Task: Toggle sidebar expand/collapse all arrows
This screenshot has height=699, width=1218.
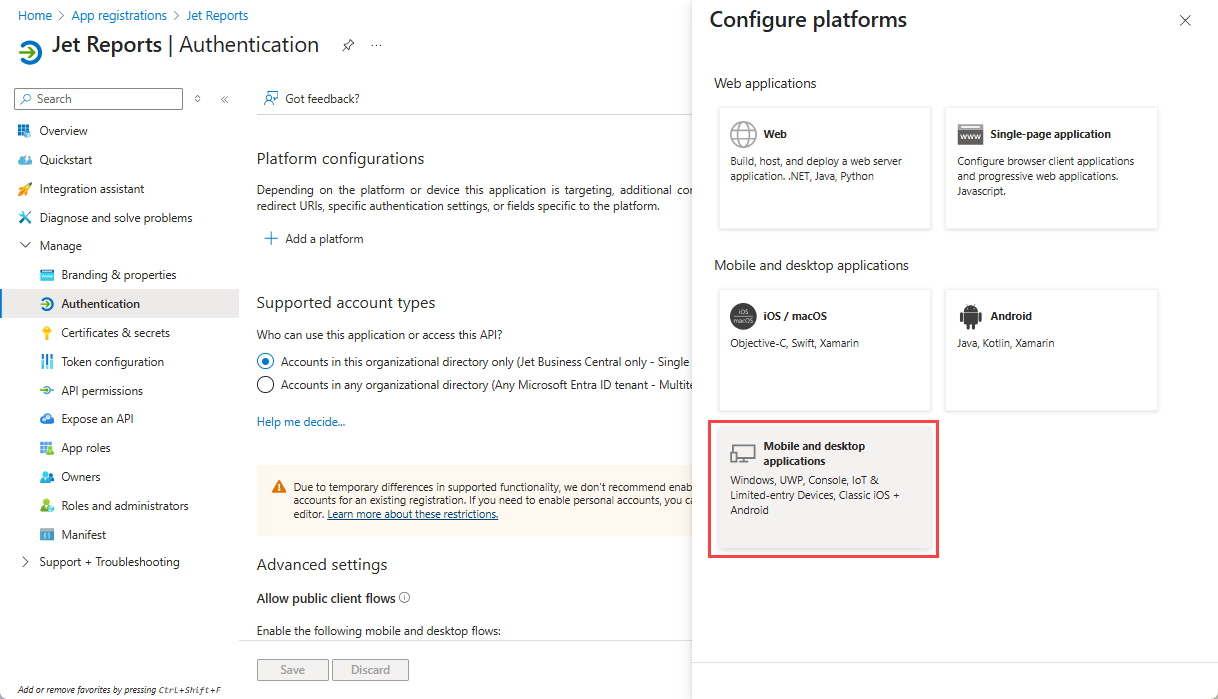Action: (197, 99)
